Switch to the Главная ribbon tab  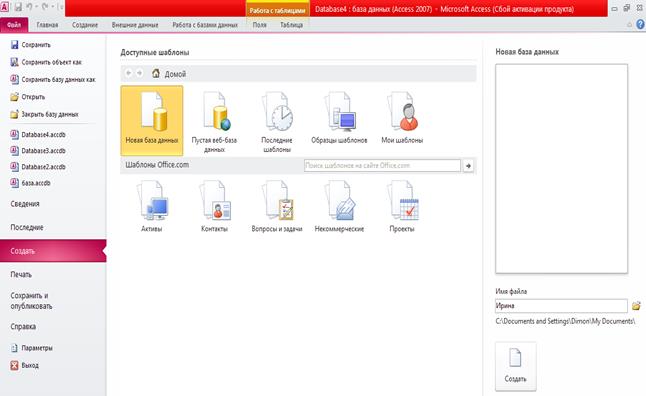click(47, 25)
